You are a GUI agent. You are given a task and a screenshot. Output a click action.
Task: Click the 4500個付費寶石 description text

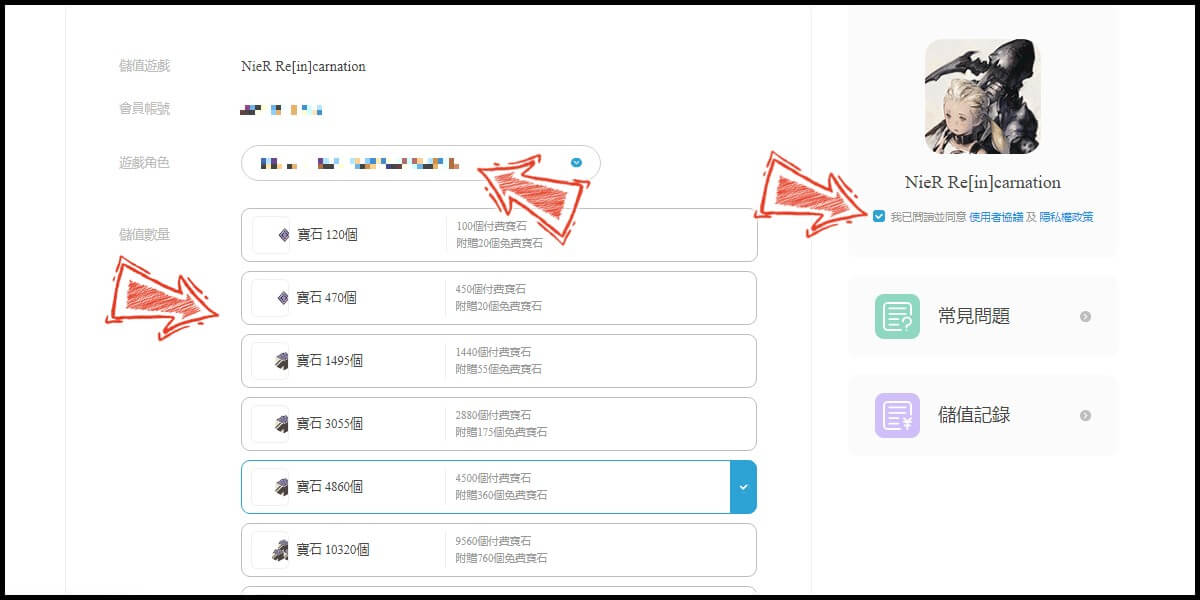point(494,478)
